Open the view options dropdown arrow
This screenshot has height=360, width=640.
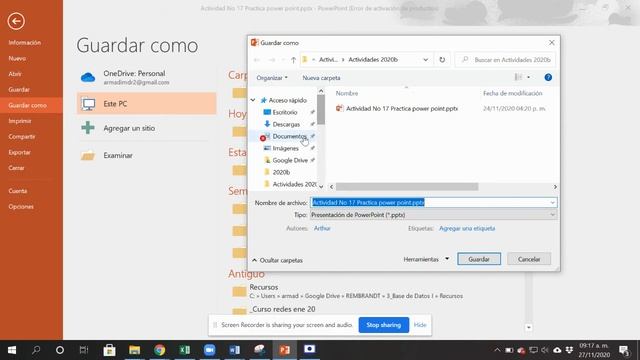click(528, 77)
